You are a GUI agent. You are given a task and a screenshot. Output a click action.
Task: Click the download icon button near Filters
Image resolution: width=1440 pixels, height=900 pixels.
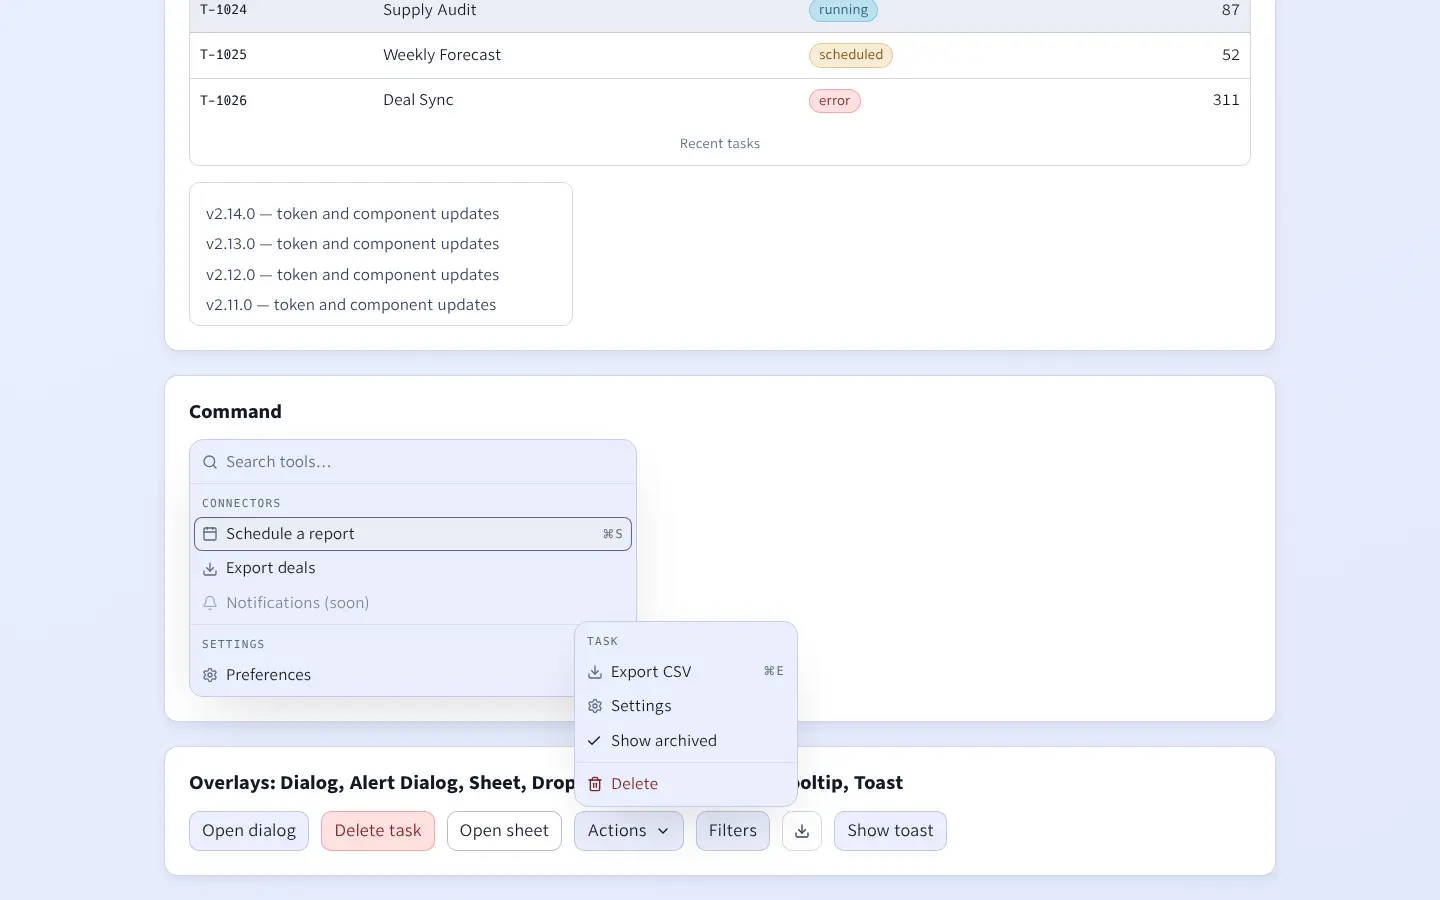[802, 831]
